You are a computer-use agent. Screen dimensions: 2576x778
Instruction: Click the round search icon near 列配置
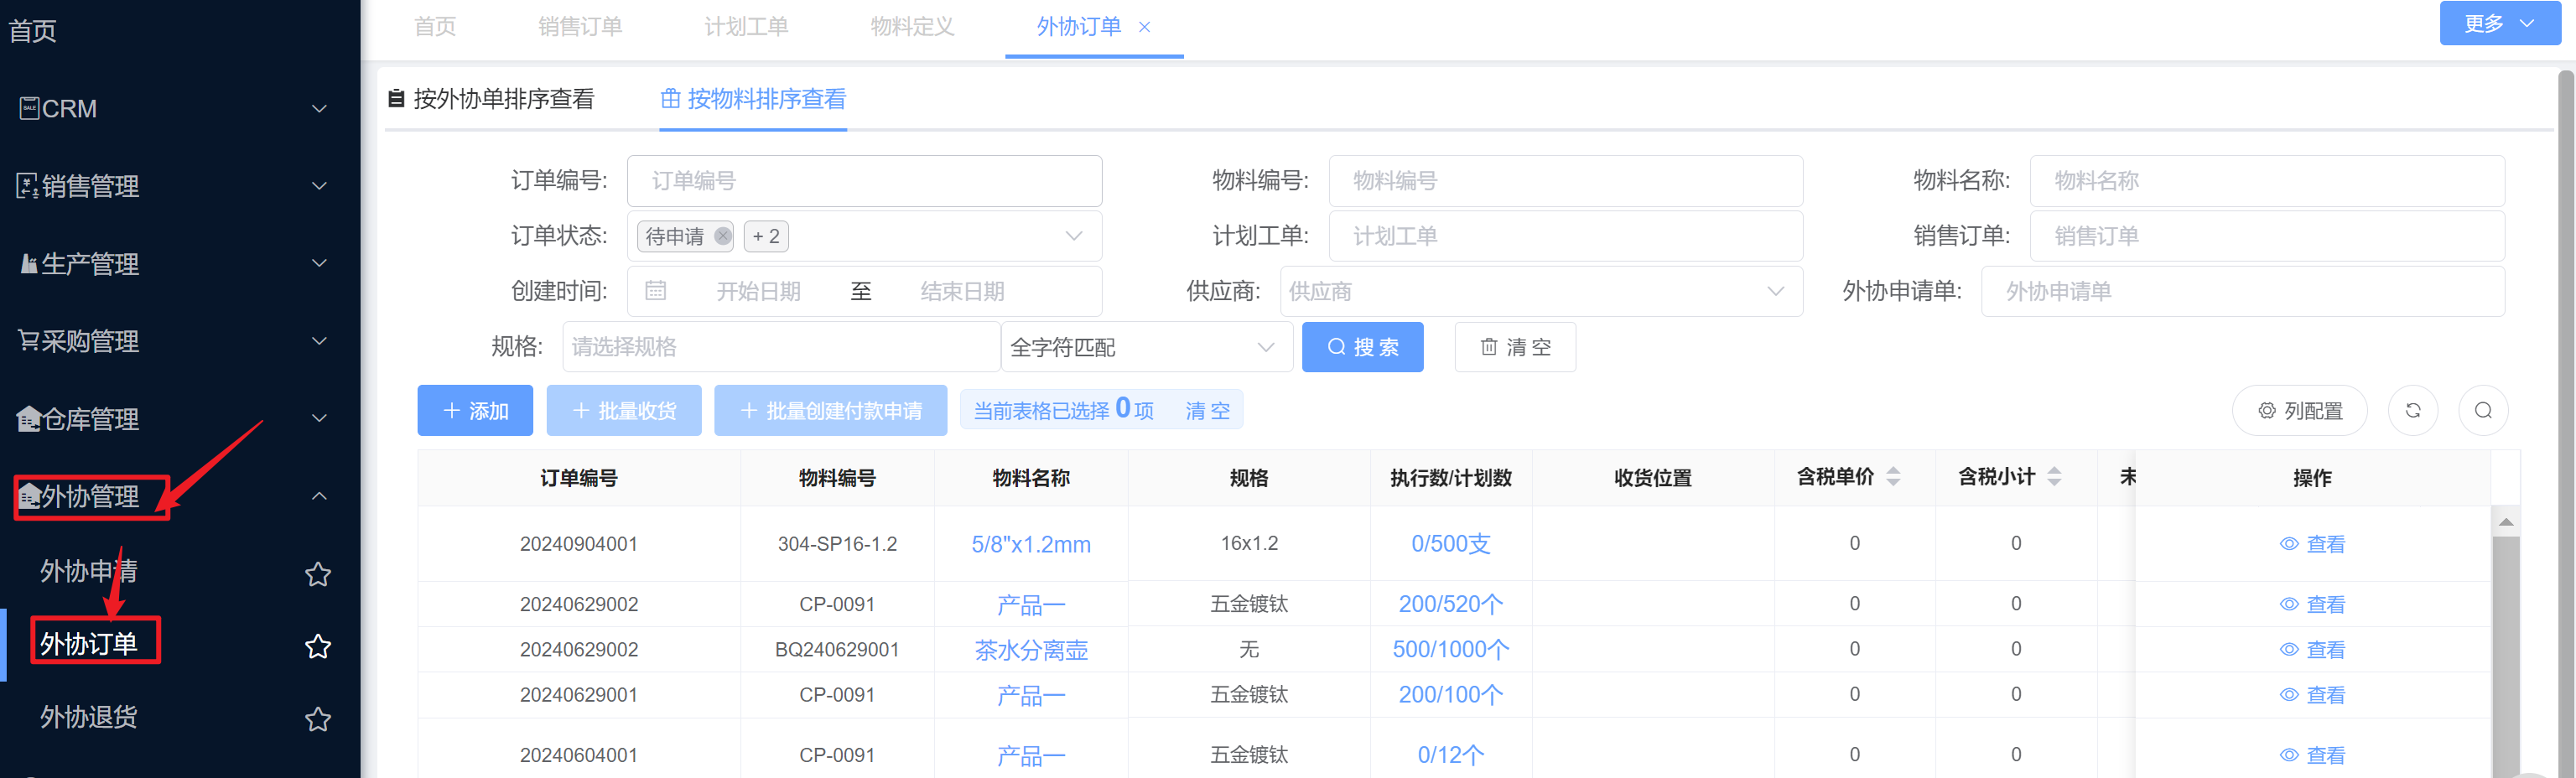click(2482, 410)
